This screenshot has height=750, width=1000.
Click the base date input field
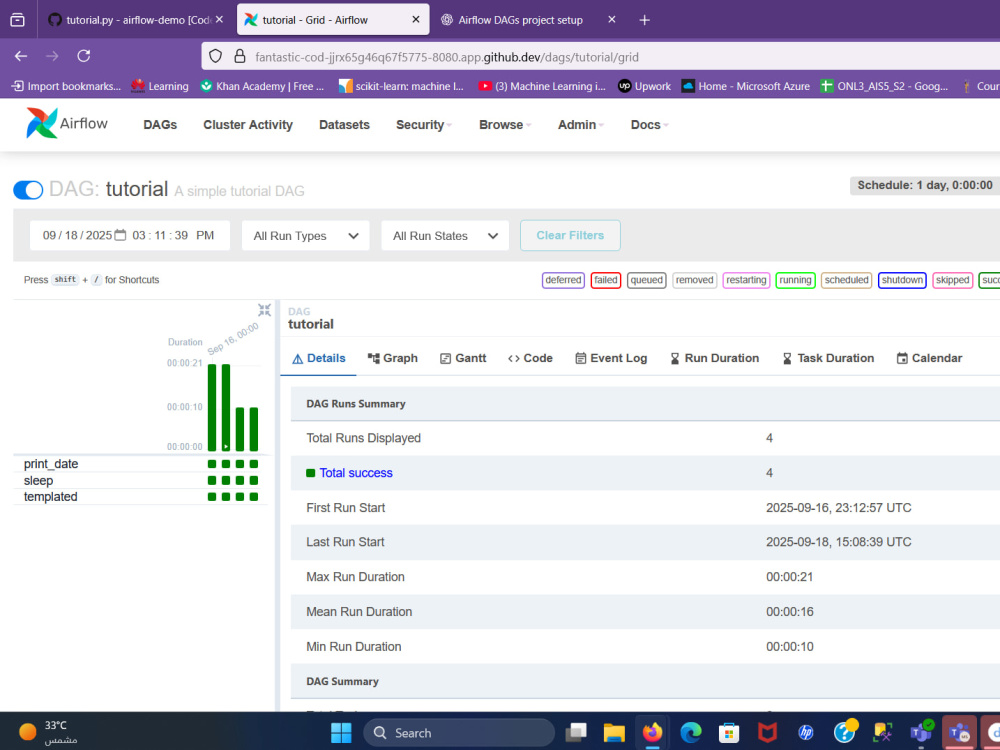point(129,235)
